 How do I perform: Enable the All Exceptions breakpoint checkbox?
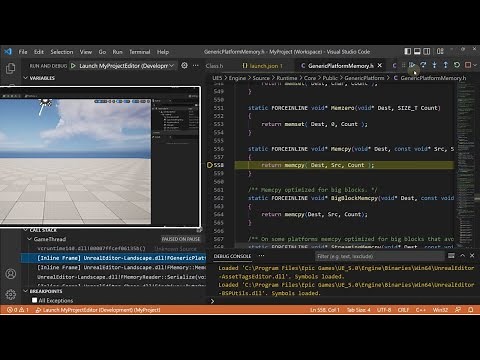coord(34,300)
